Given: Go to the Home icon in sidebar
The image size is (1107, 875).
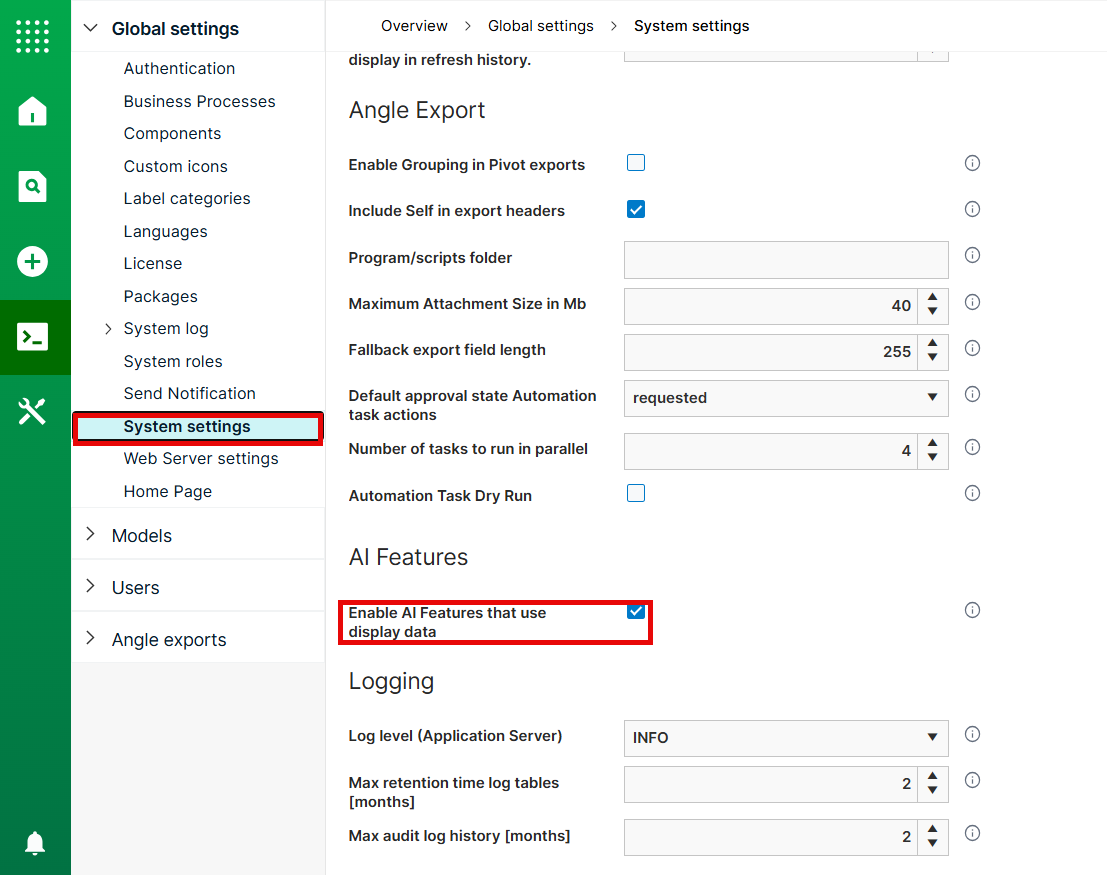Looking at the screenshot, I should [32, 112].
